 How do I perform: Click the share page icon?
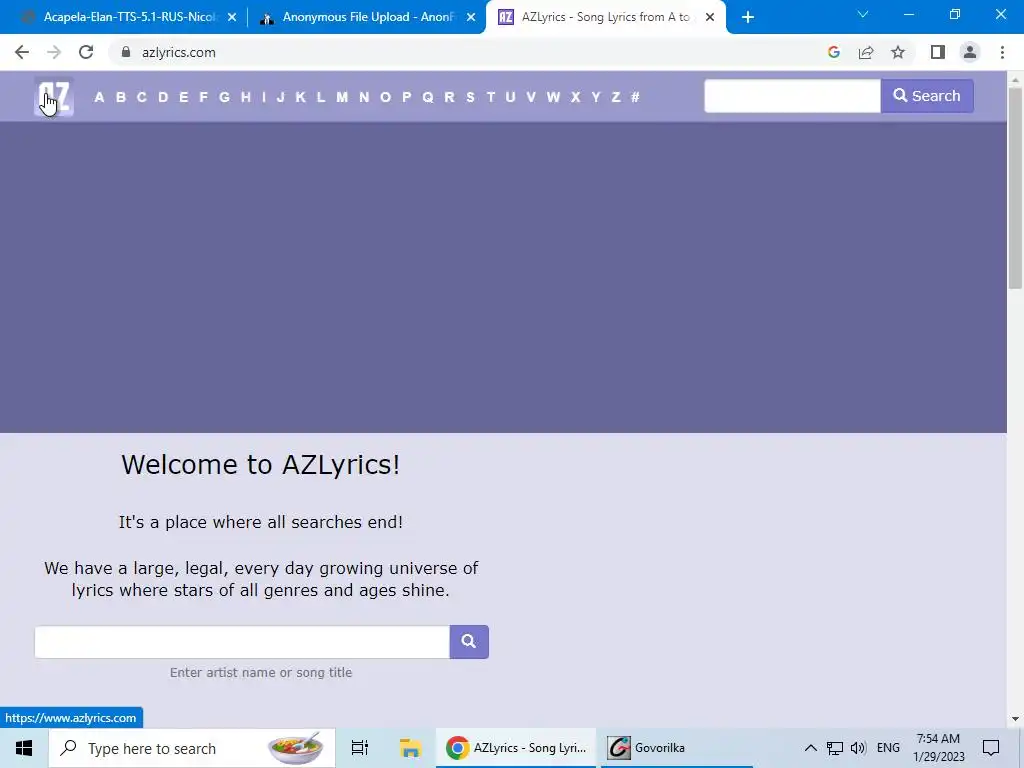click(x=866, y=52)
